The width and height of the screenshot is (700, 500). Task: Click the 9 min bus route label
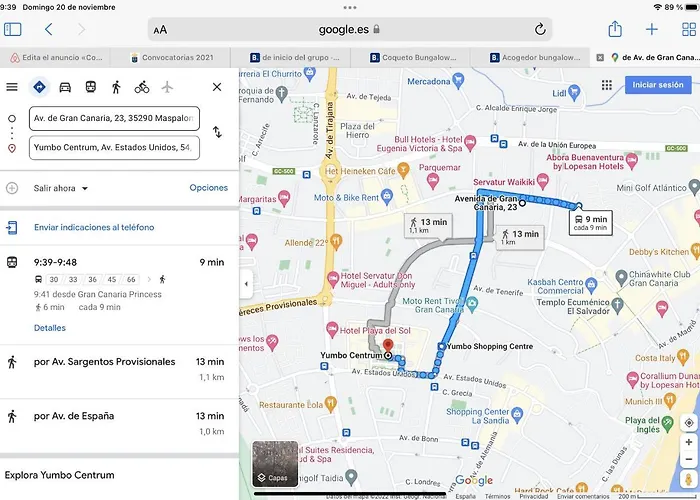pyautogui.click(x=590, y=223)
